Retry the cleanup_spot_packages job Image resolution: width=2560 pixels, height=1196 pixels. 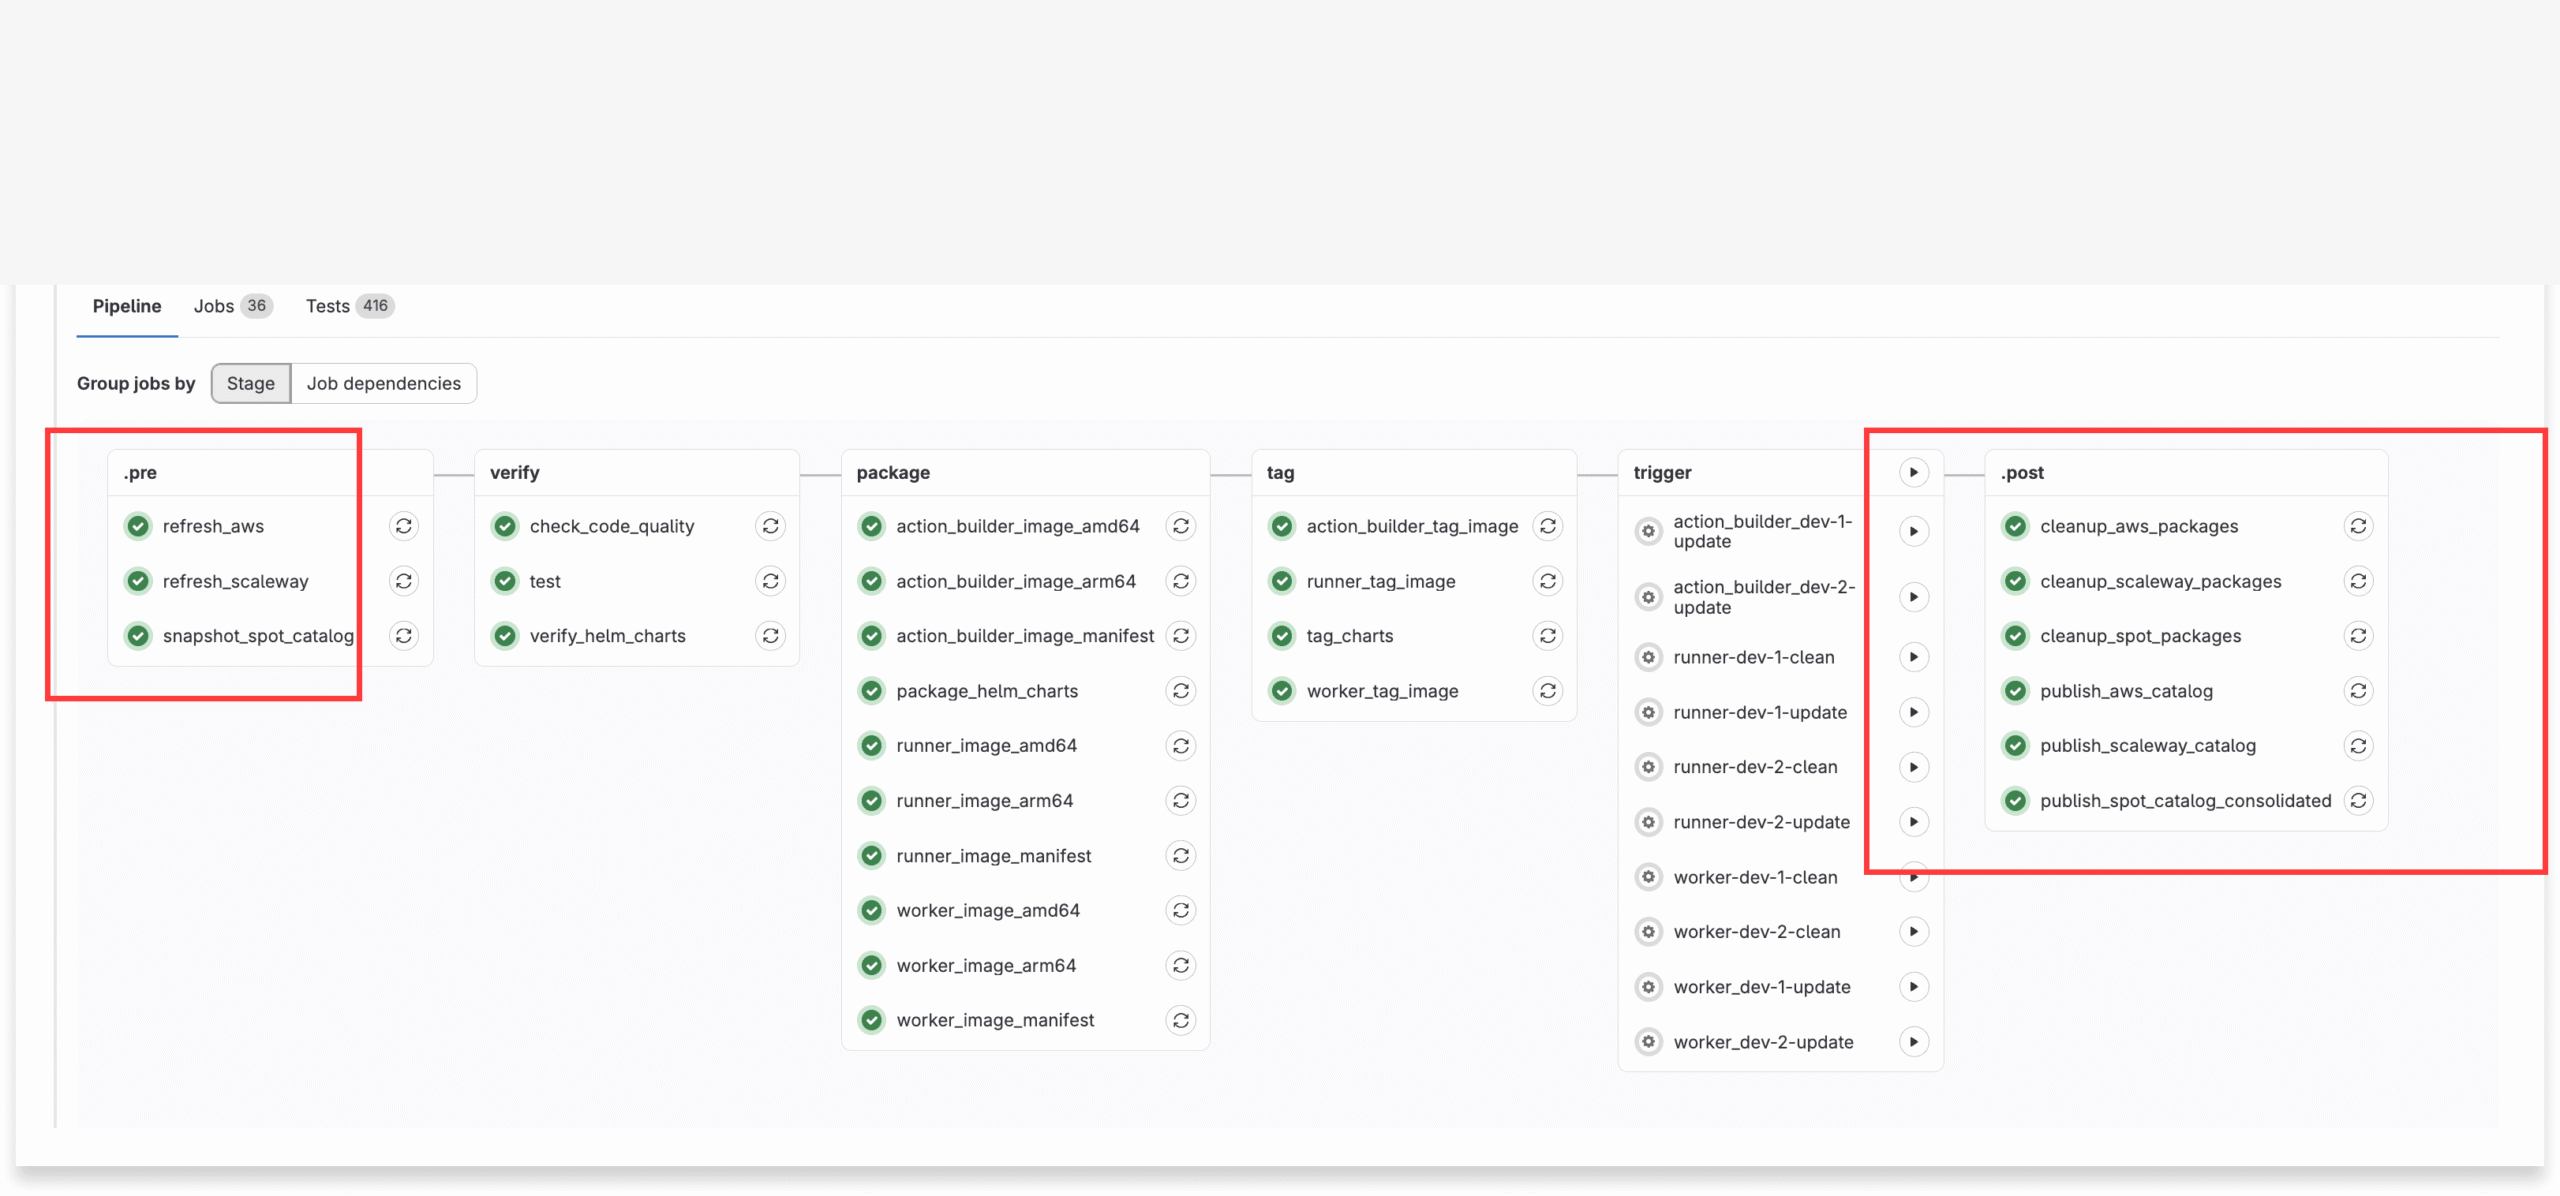click(x=2358, y=636)
